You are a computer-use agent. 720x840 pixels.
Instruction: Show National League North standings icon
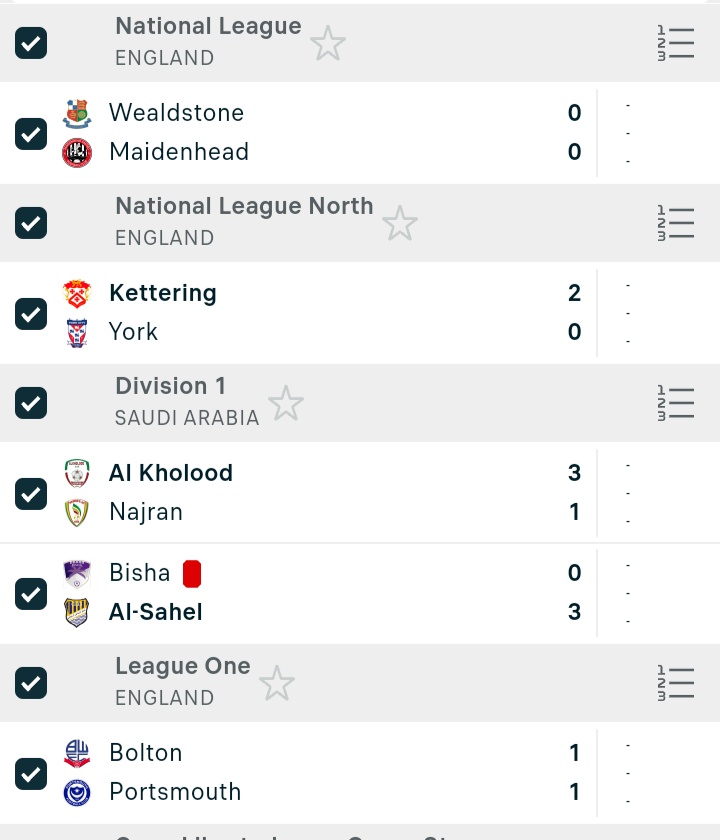pos(675,223)
